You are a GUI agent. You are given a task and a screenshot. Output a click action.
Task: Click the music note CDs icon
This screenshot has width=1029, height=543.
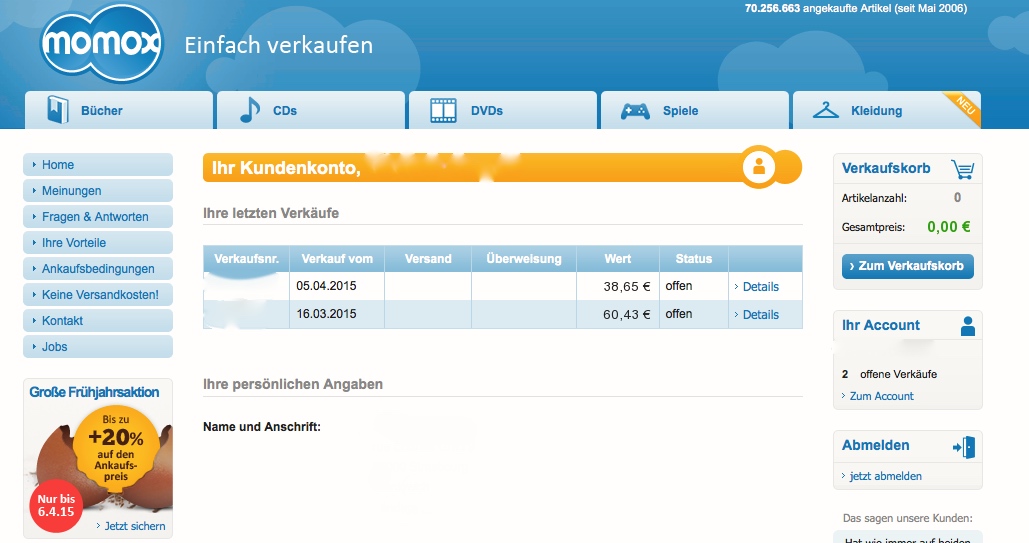pos(250,110)
